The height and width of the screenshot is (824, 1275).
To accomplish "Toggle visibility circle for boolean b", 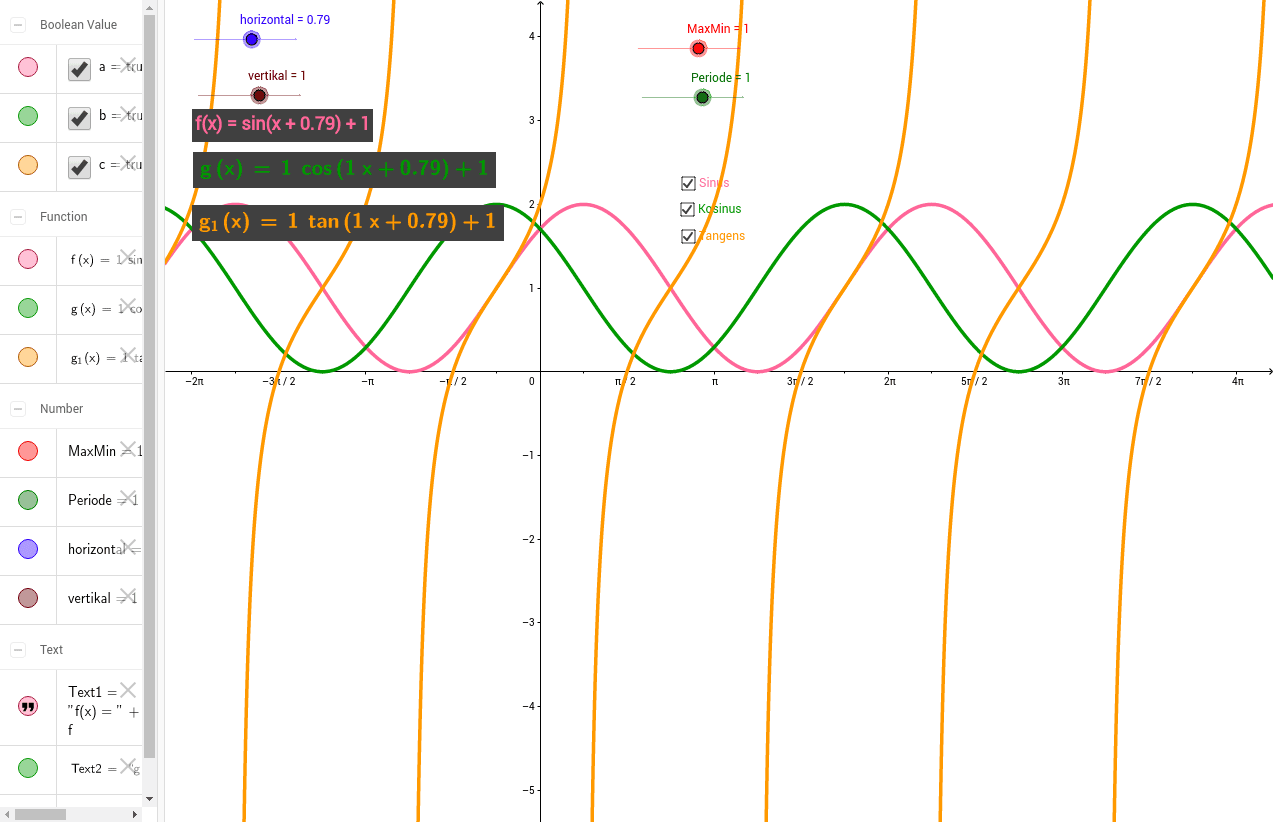I will (x=28, y=117).
